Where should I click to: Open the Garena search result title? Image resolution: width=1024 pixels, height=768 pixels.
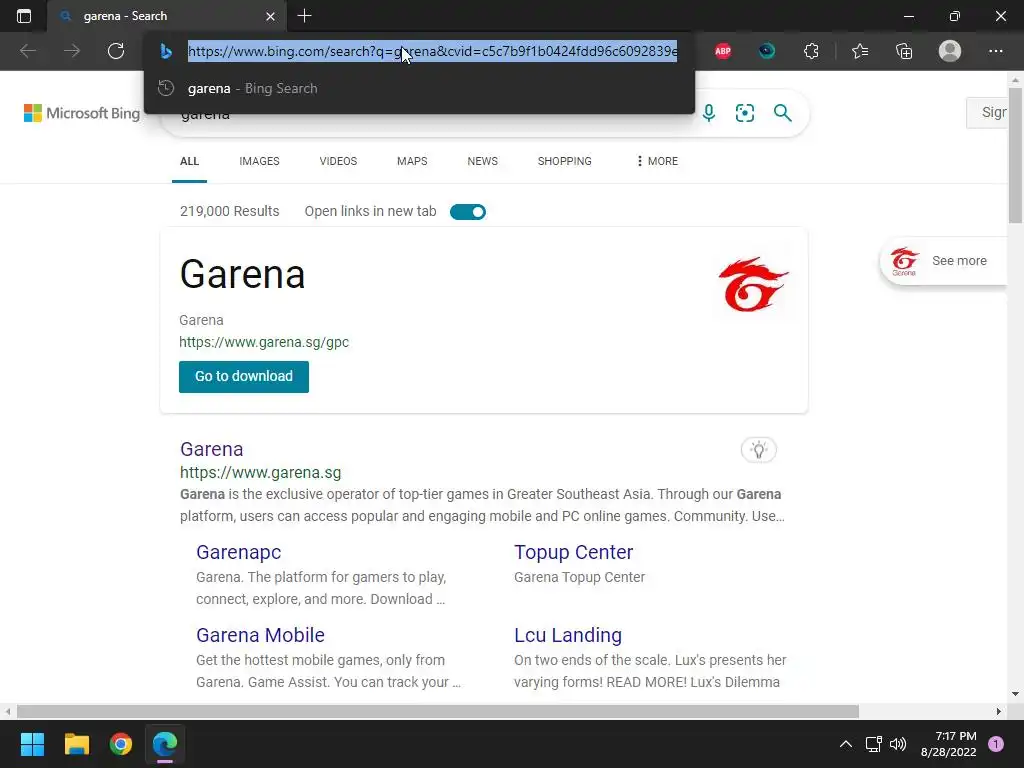[212, 449]
